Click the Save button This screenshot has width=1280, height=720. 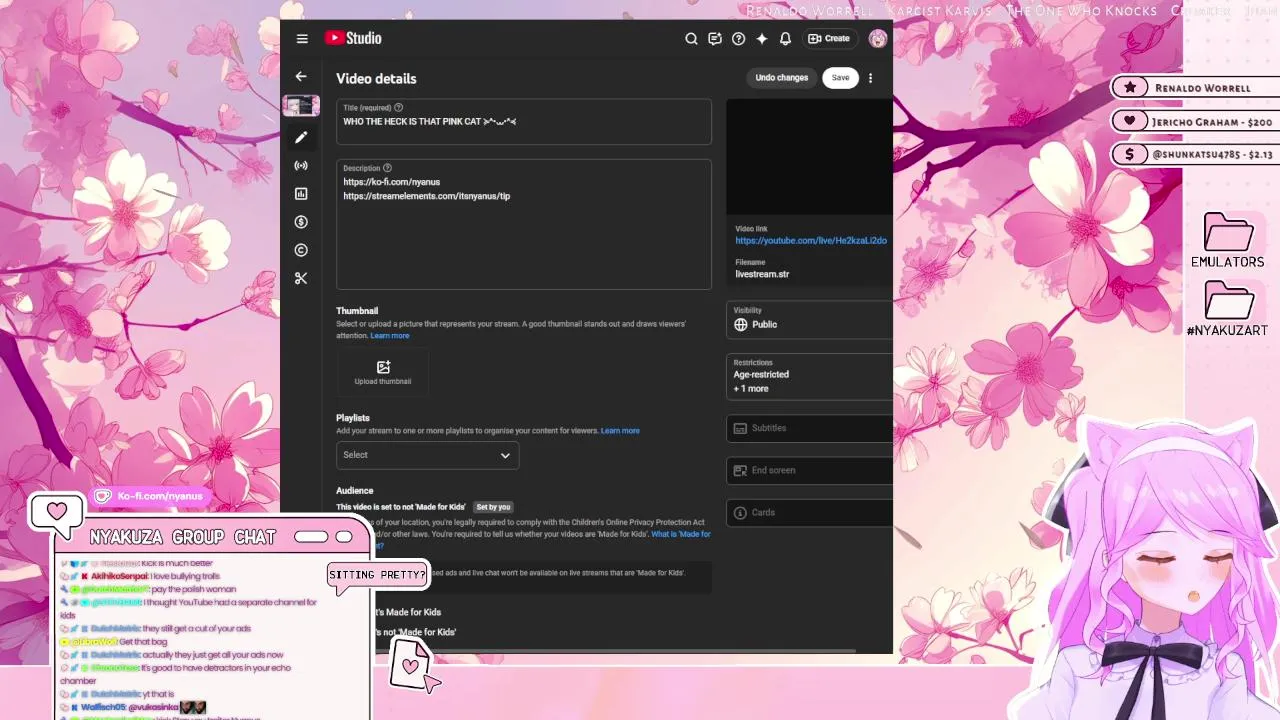[840, 78]
